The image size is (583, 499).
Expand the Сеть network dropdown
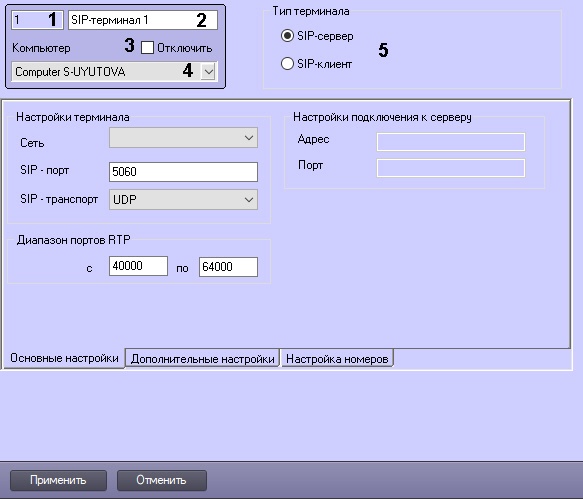[x=183, y=138]
